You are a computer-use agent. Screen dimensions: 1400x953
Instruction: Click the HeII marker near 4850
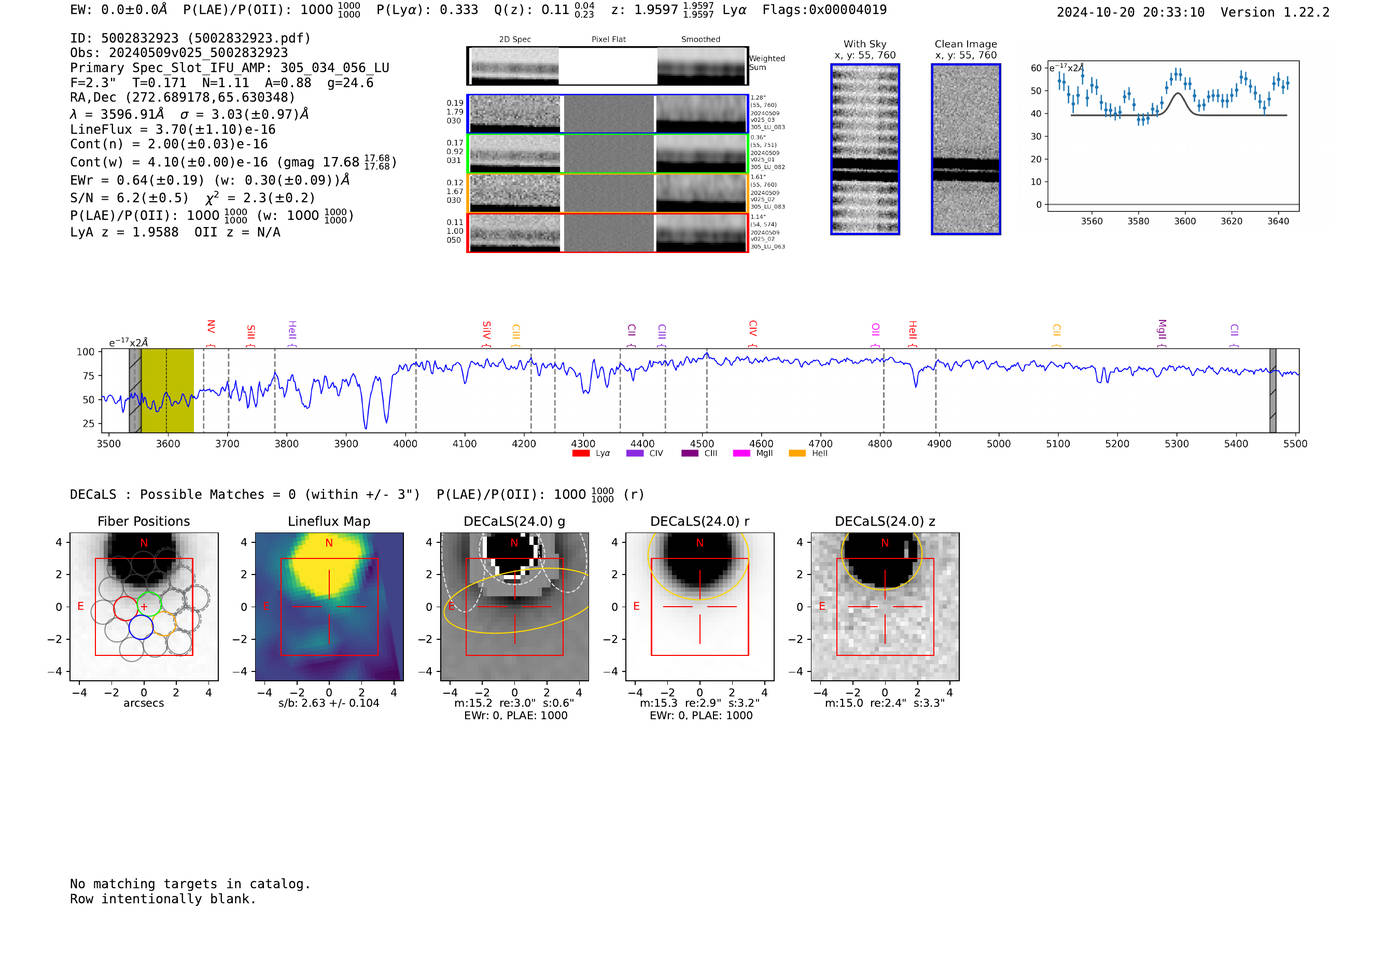[913, 331]
